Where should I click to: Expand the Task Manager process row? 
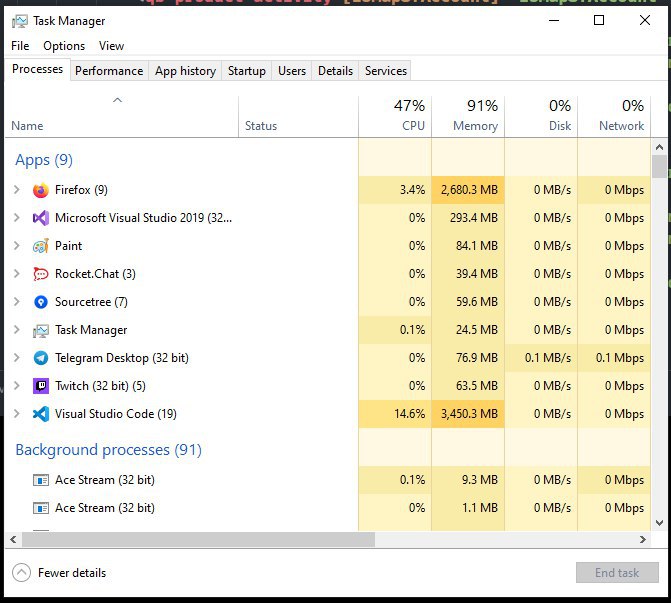point(17,330)
